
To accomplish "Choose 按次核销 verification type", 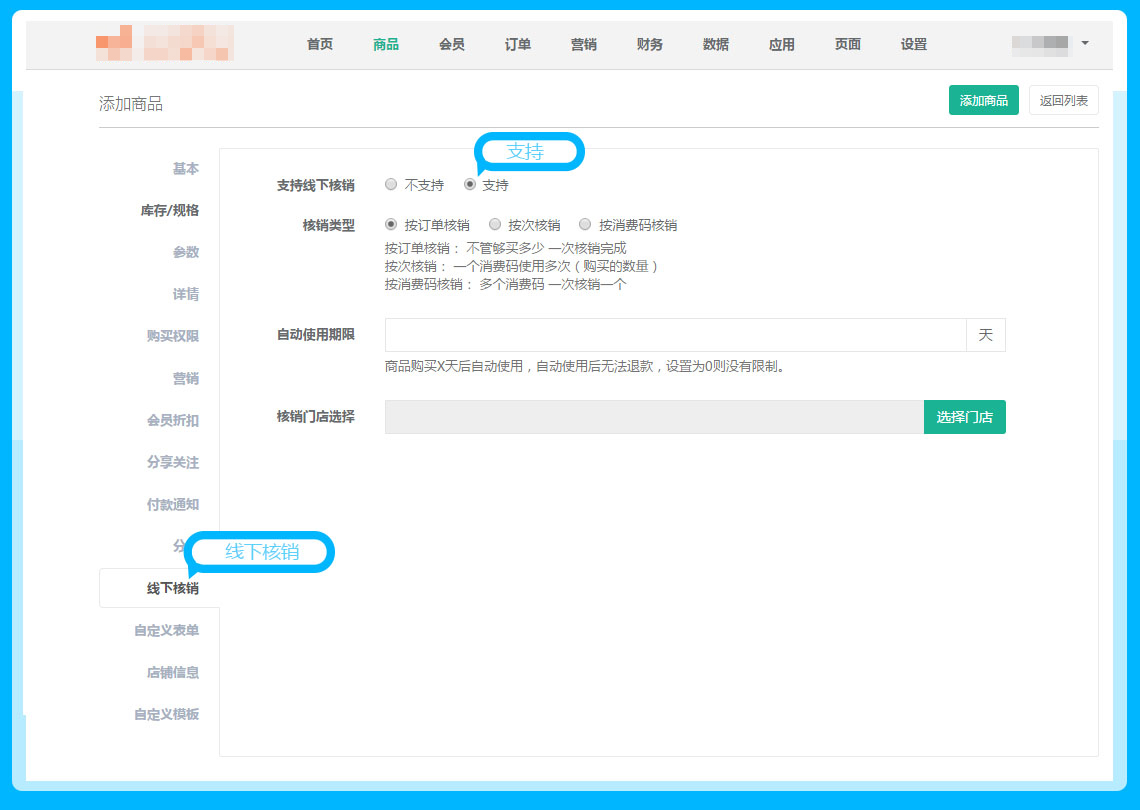I will tap(495, 225).
